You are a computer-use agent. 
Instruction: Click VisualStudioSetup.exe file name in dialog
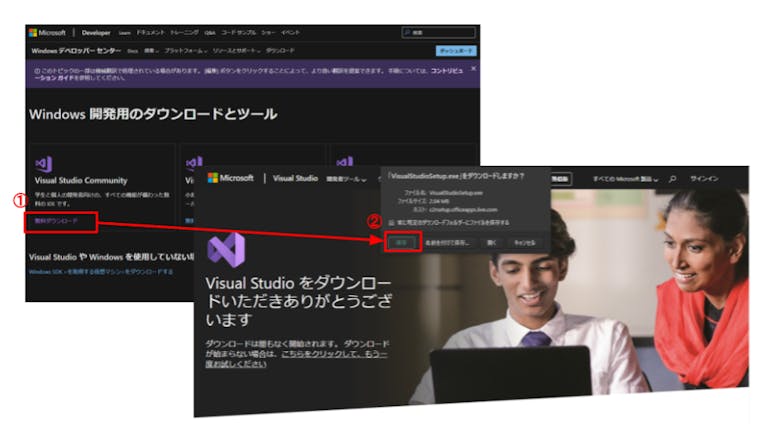[x=456, y=193]
